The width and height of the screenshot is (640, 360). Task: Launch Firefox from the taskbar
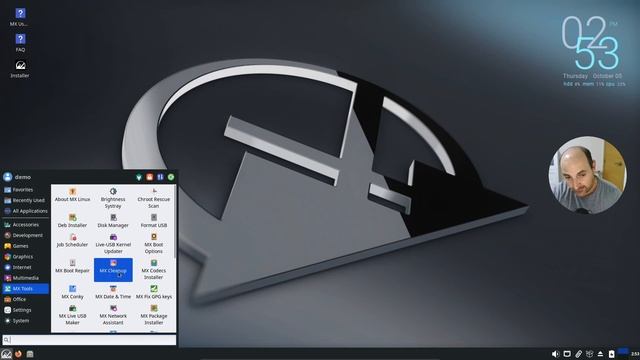tap(18, 354)
